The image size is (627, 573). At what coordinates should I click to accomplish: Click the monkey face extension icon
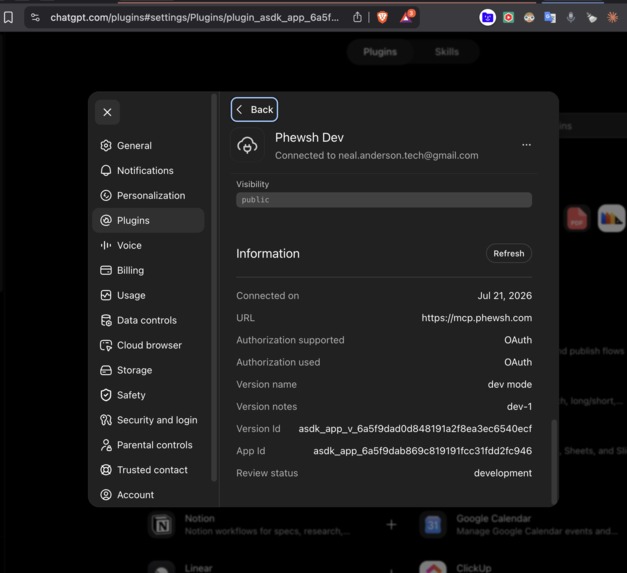(529, 17)
